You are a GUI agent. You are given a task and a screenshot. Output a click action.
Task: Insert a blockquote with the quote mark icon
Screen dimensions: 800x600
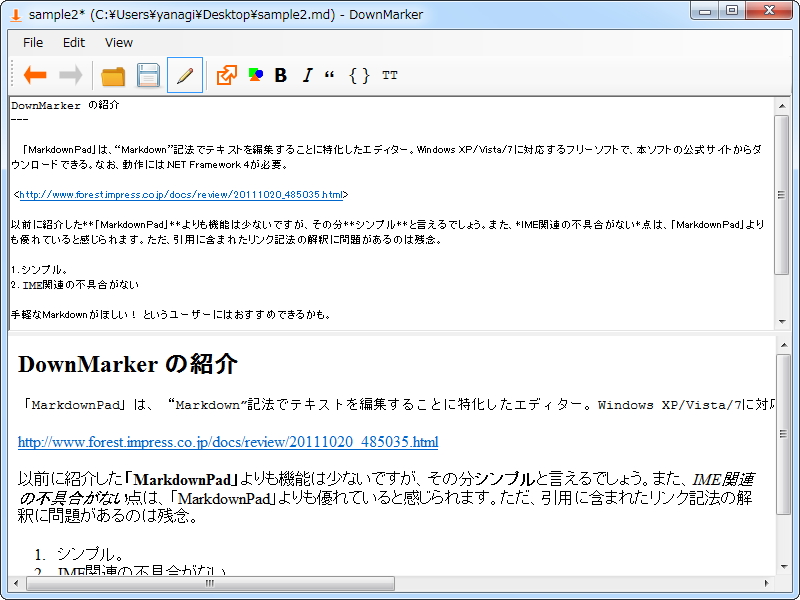(330, 74)
